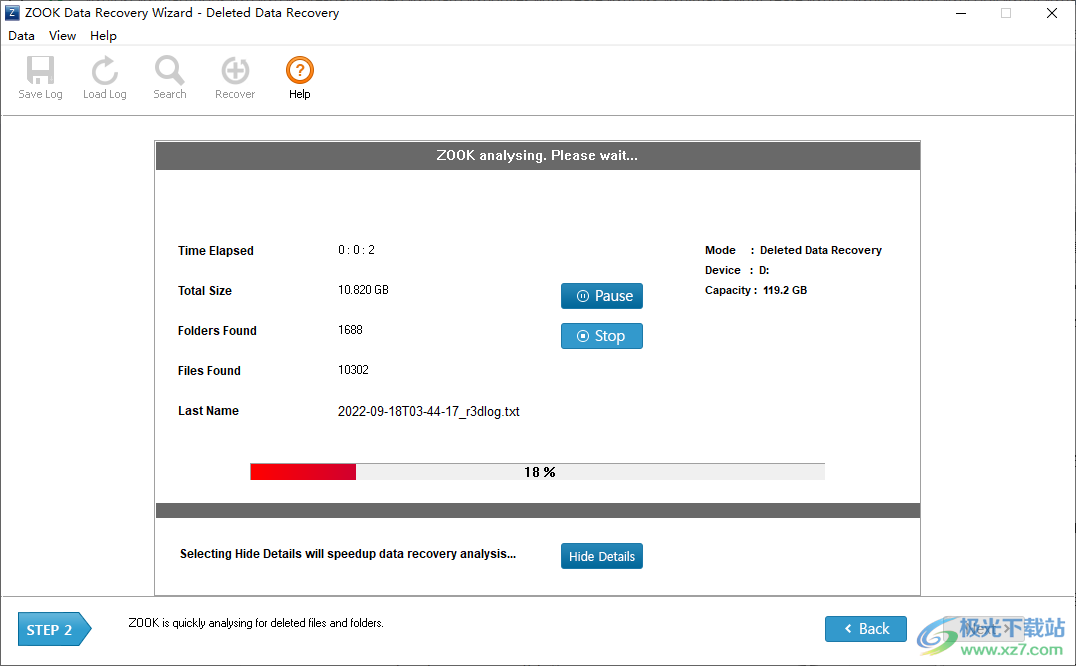Open the Help menu
The image size is (1076, 666).
pos(103,35)
